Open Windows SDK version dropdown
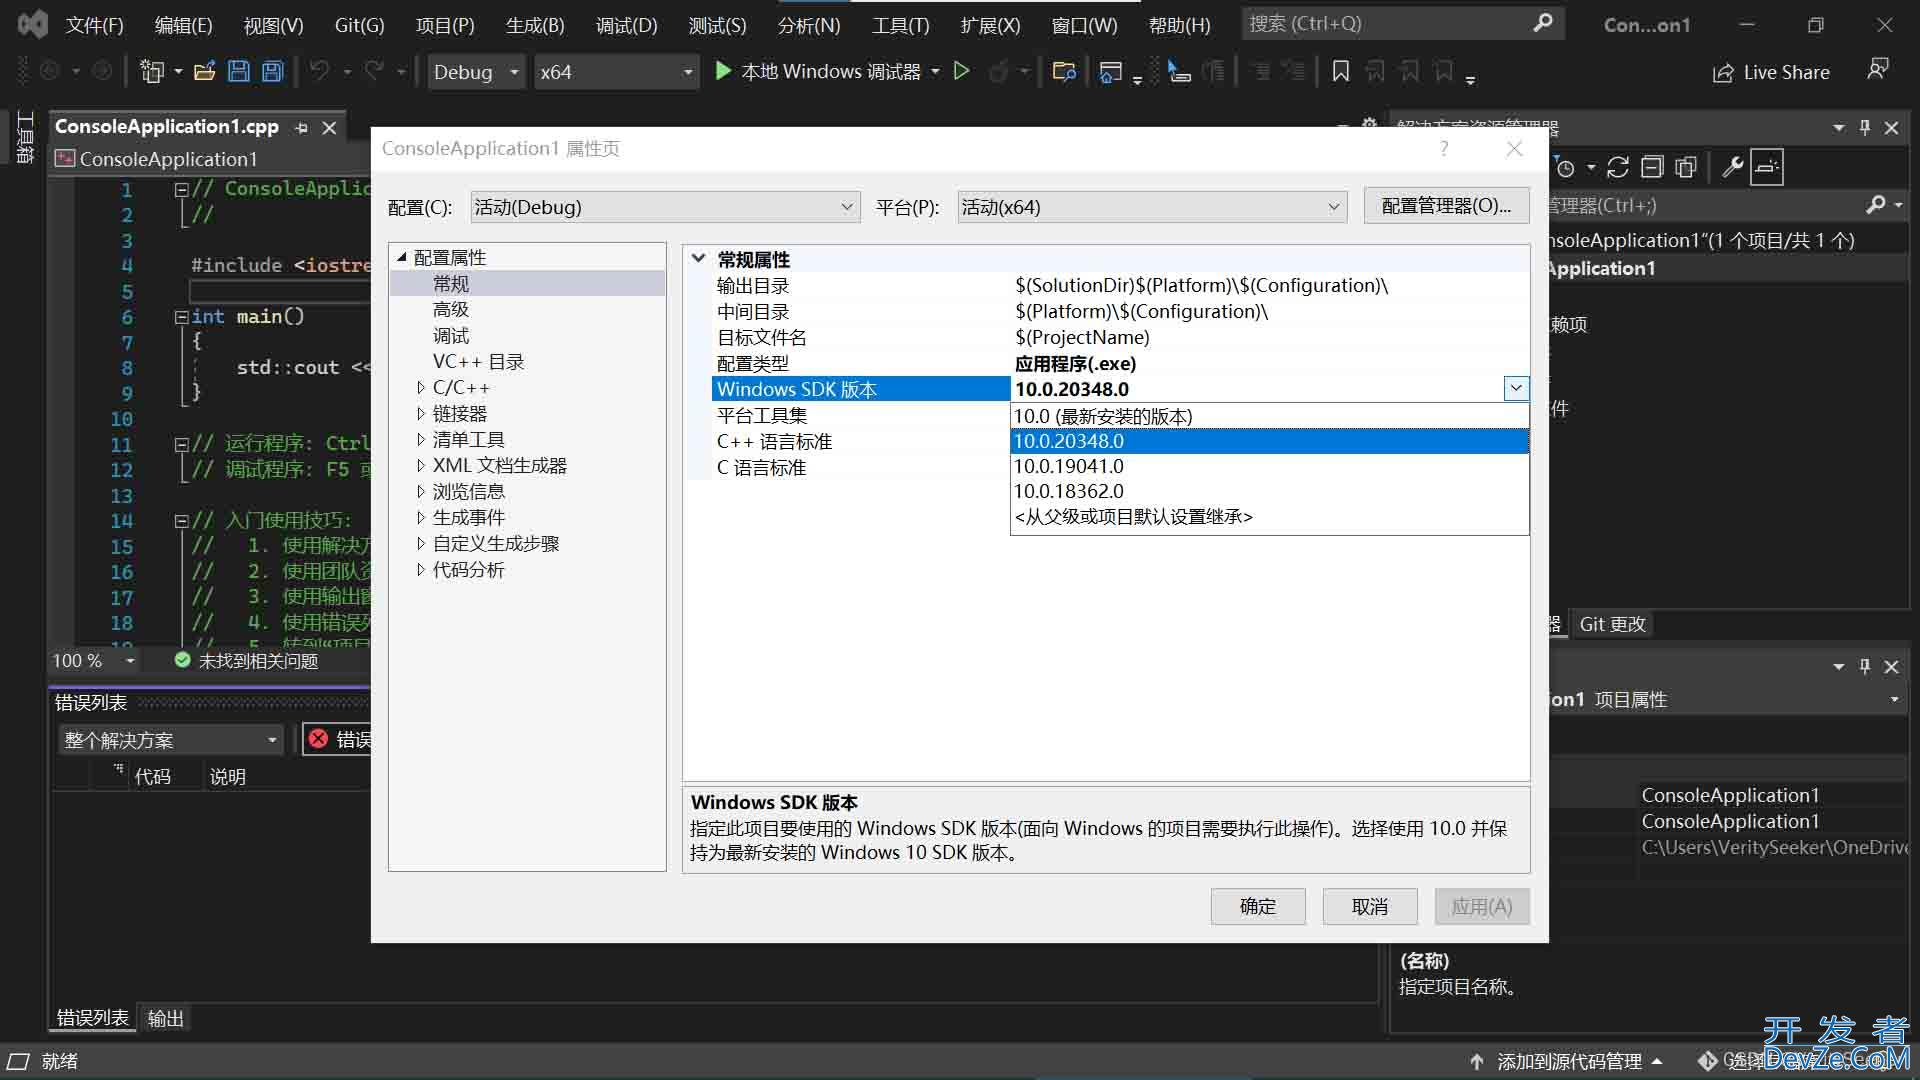Screen dimensions: 1920x1080 click(1515, 389)
